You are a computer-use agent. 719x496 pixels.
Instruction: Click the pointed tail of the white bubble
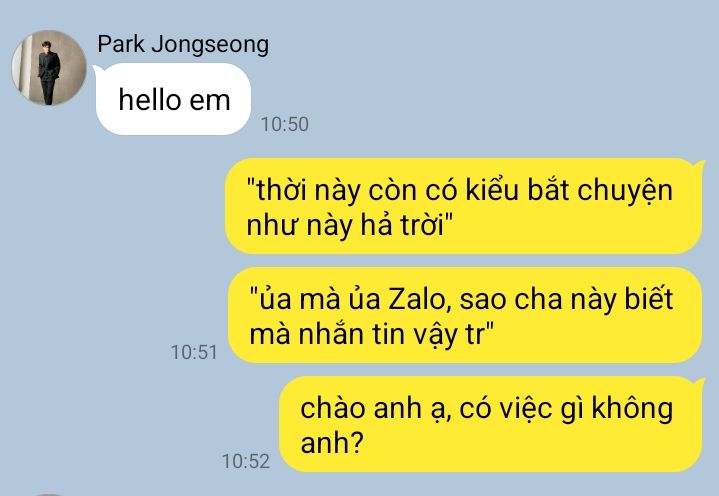coord(98,70)
